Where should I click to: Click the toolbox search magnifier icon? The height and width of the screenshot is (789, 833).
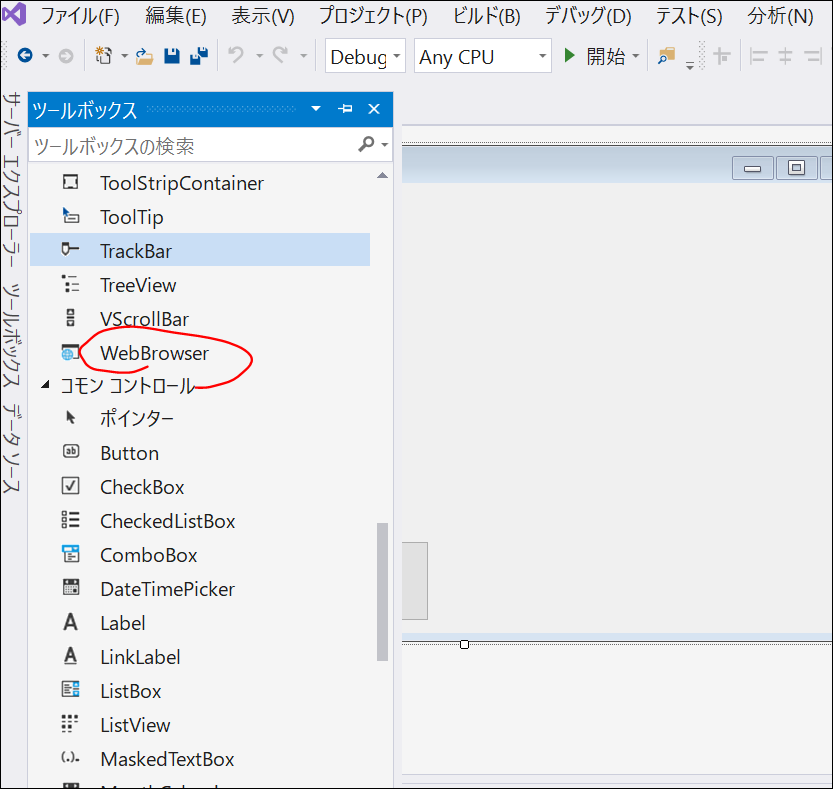point(366,144)
